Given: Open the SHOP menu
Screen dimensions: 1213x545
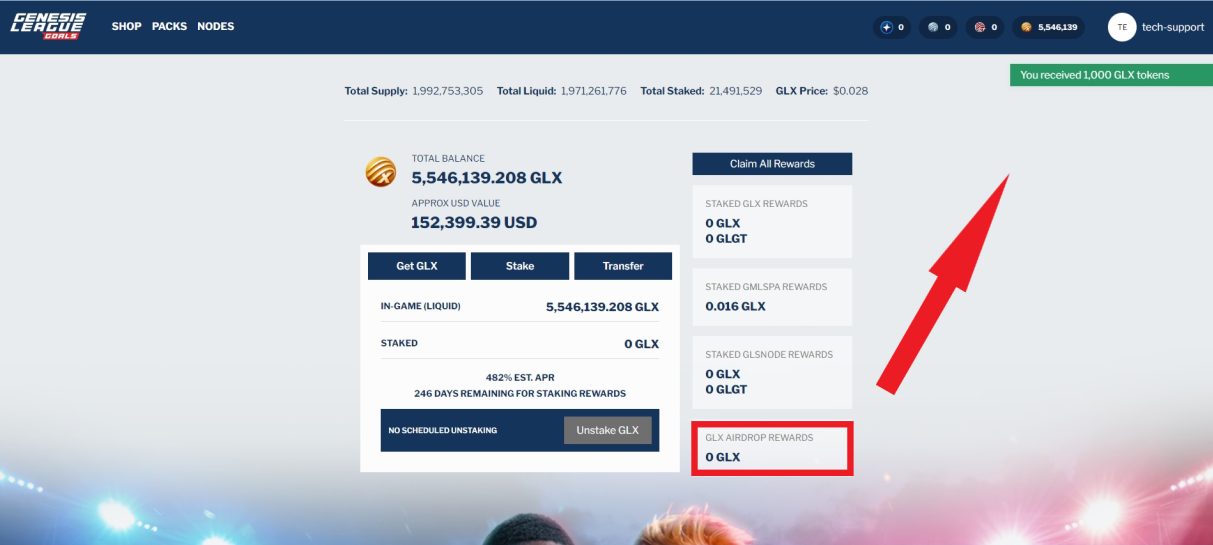Looking at the screenshot, I should (x=126, y=26).
